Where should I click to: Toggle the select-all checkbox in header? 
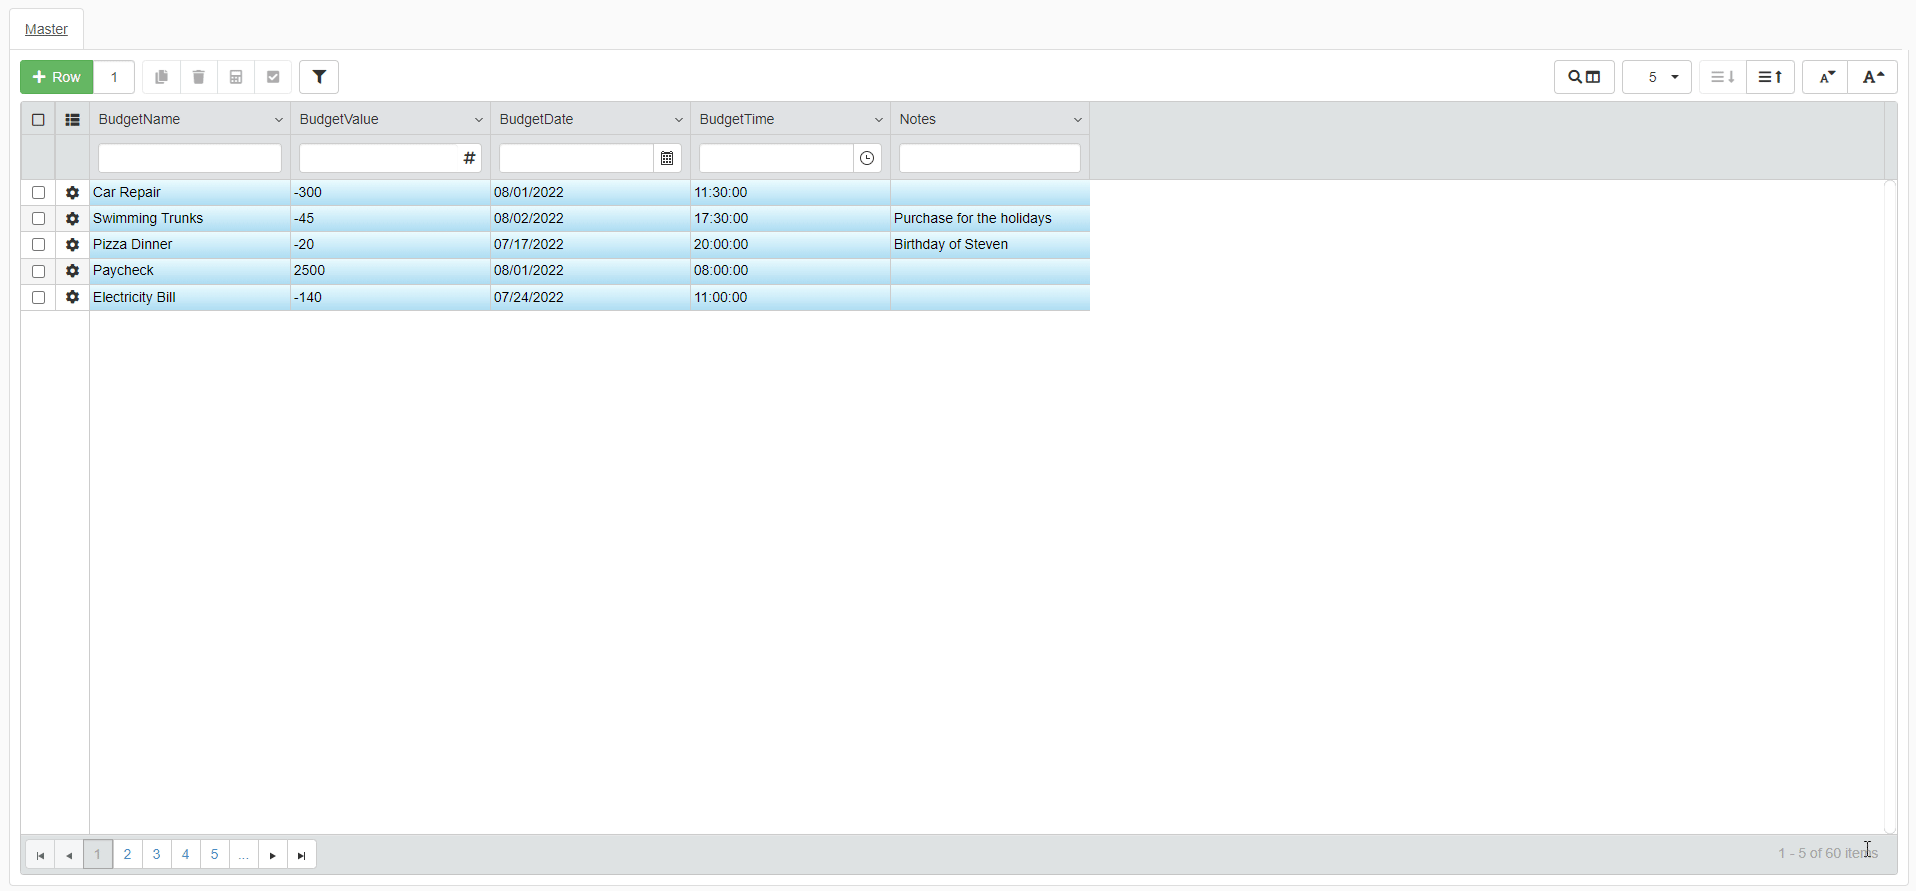pos(38,120)
